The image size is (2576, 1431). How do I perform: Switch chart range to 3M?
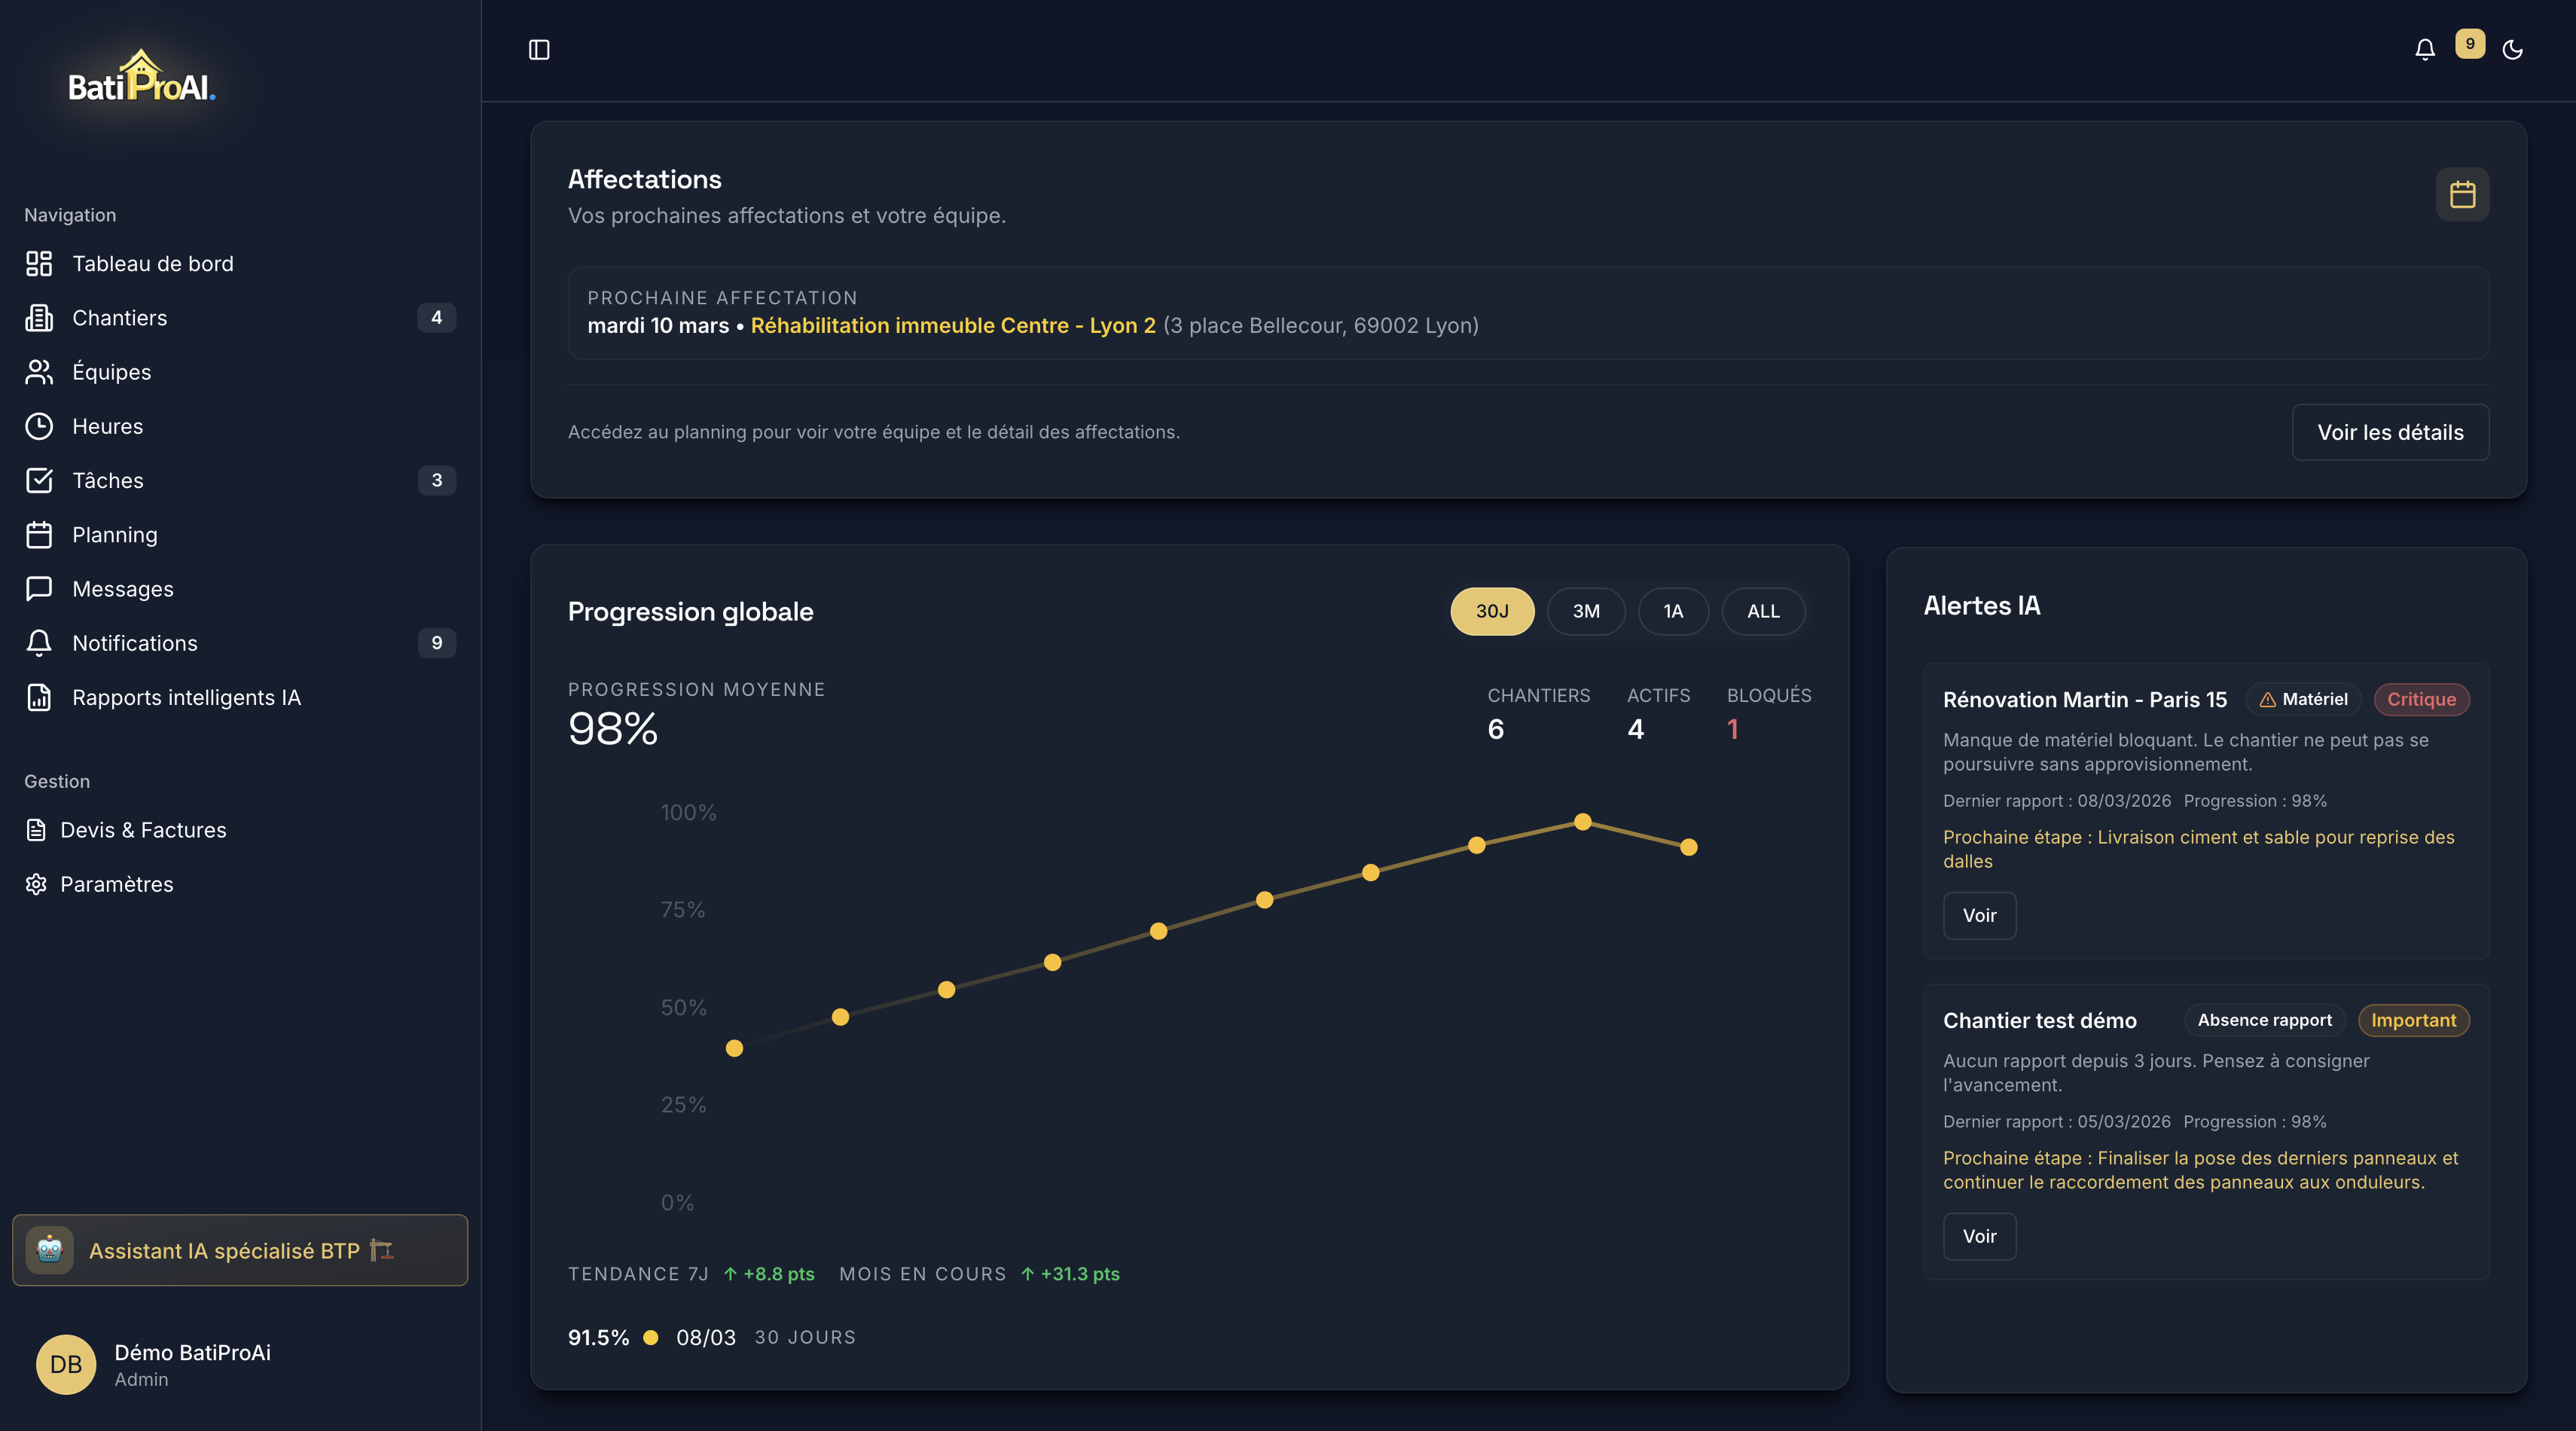[x=1585, y=611]
